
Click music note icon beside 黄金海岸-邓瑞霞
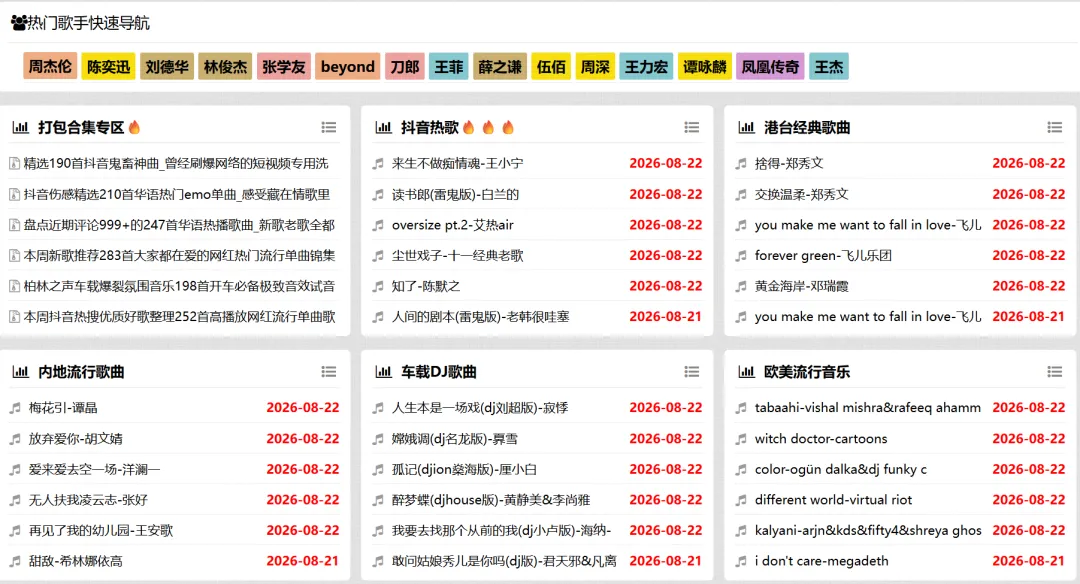tap(741, 286)
